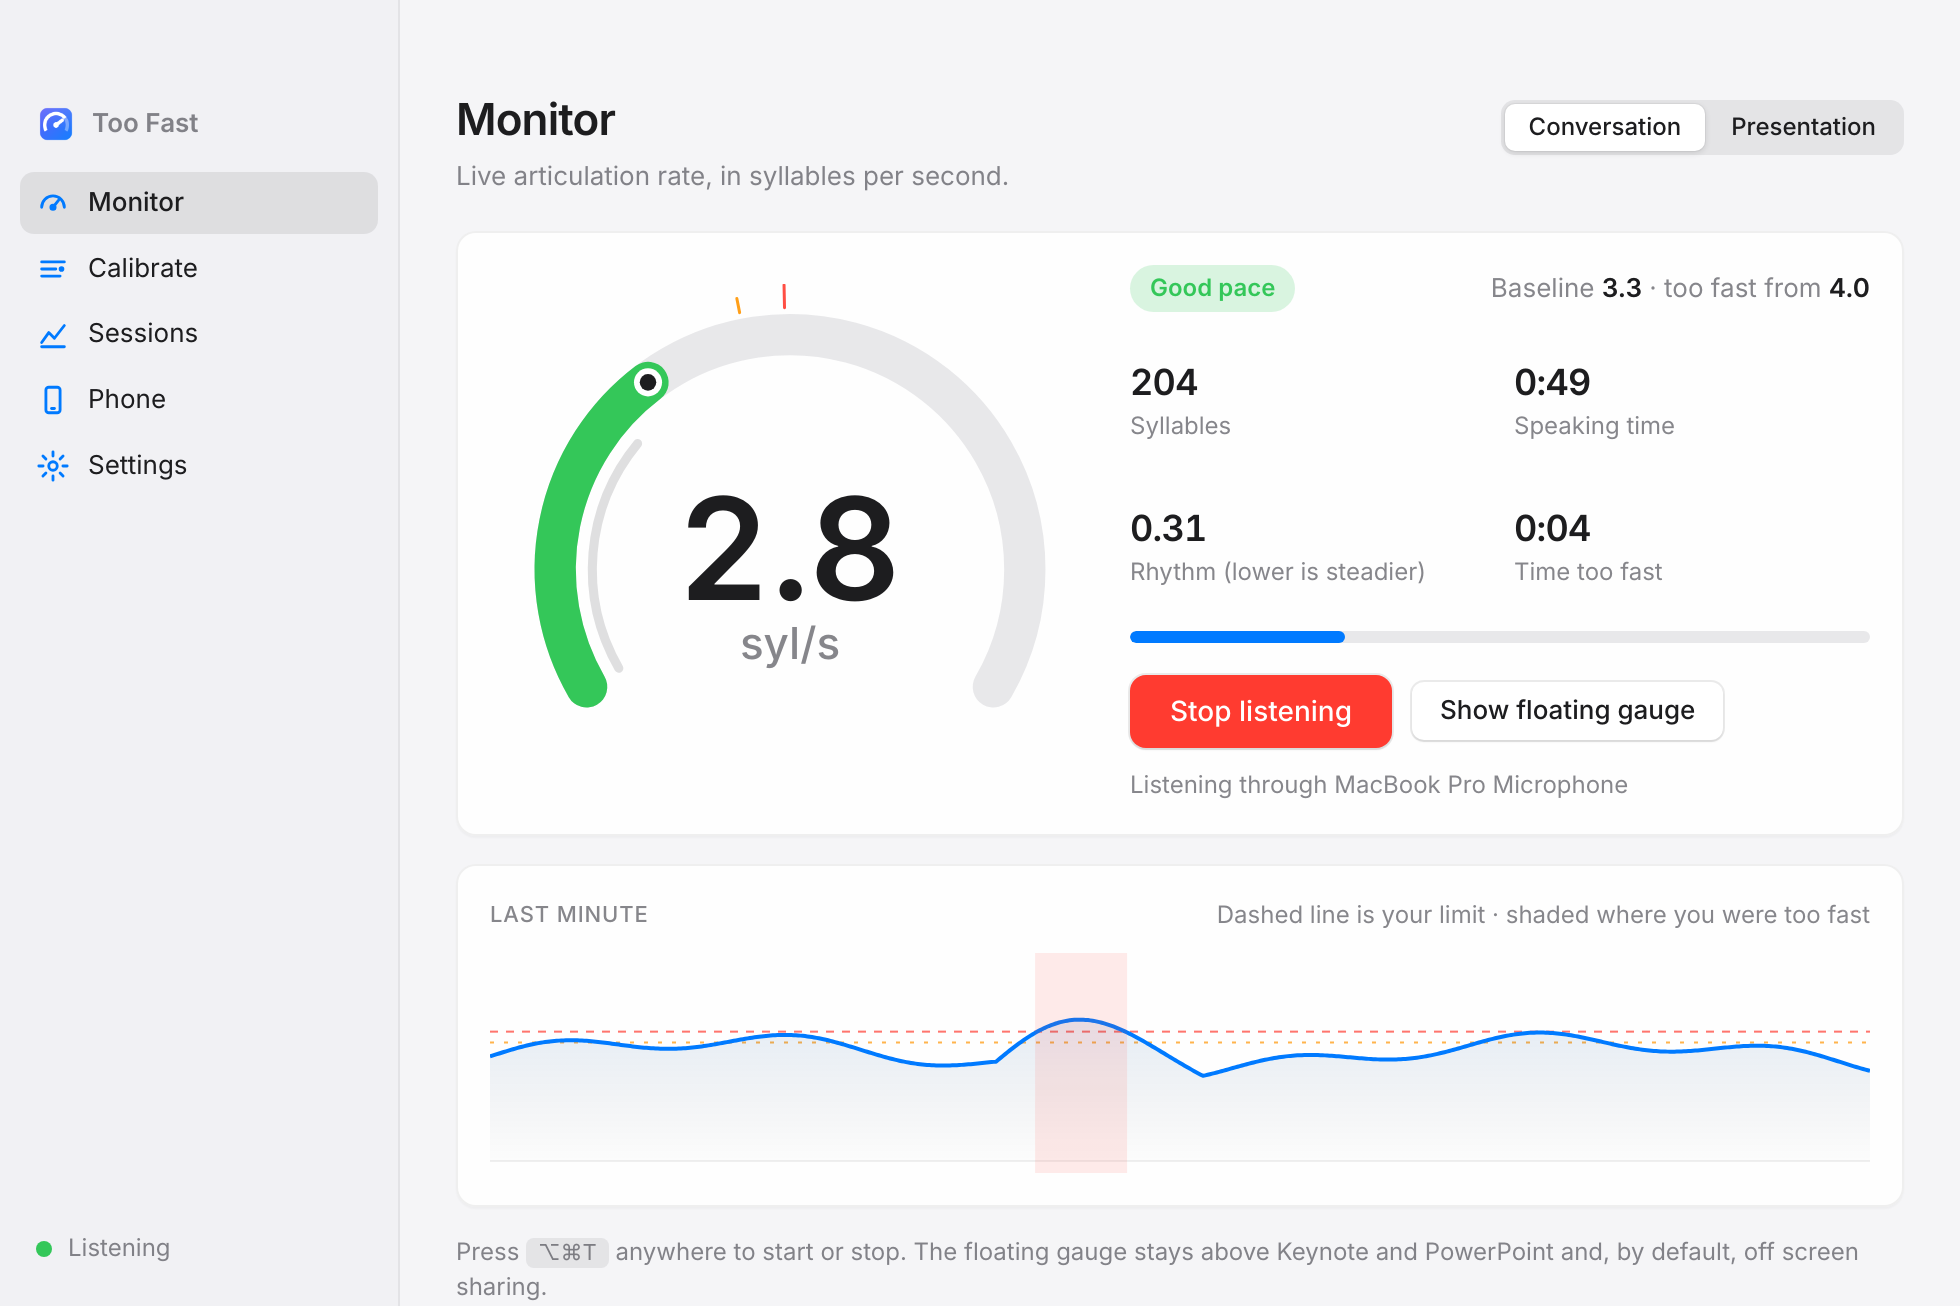Click the Calibrate sliders icon

(x=53, y=268)
